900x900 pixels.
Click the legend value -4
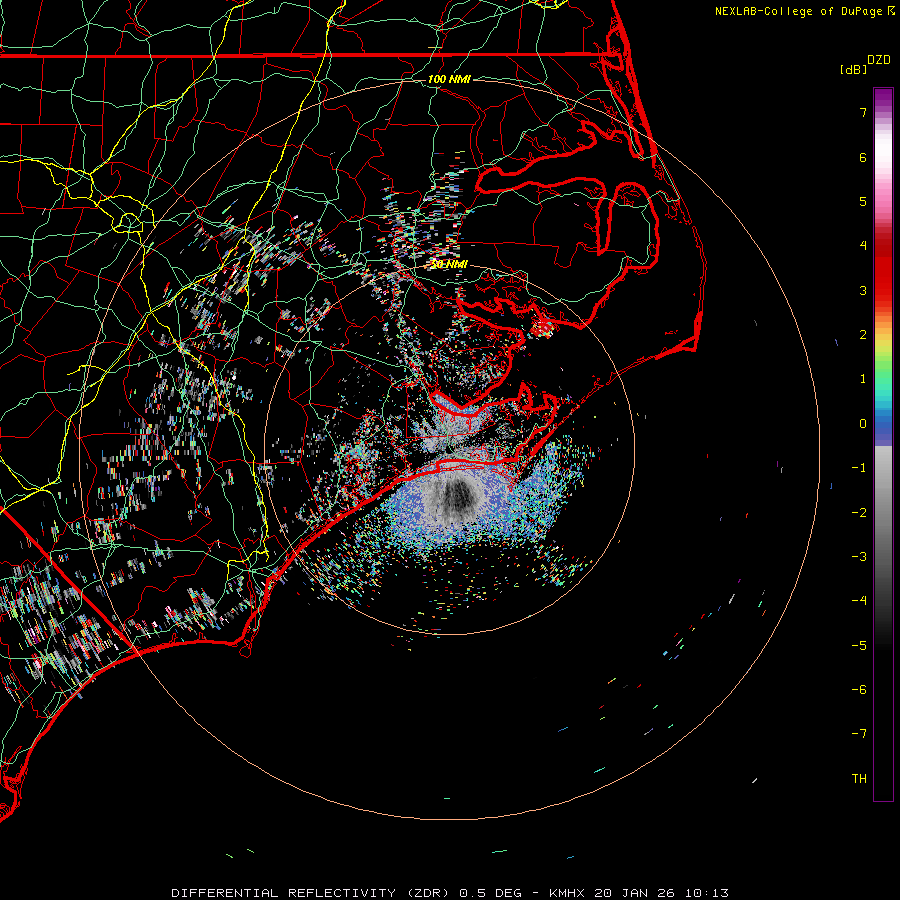click(859, 601)
